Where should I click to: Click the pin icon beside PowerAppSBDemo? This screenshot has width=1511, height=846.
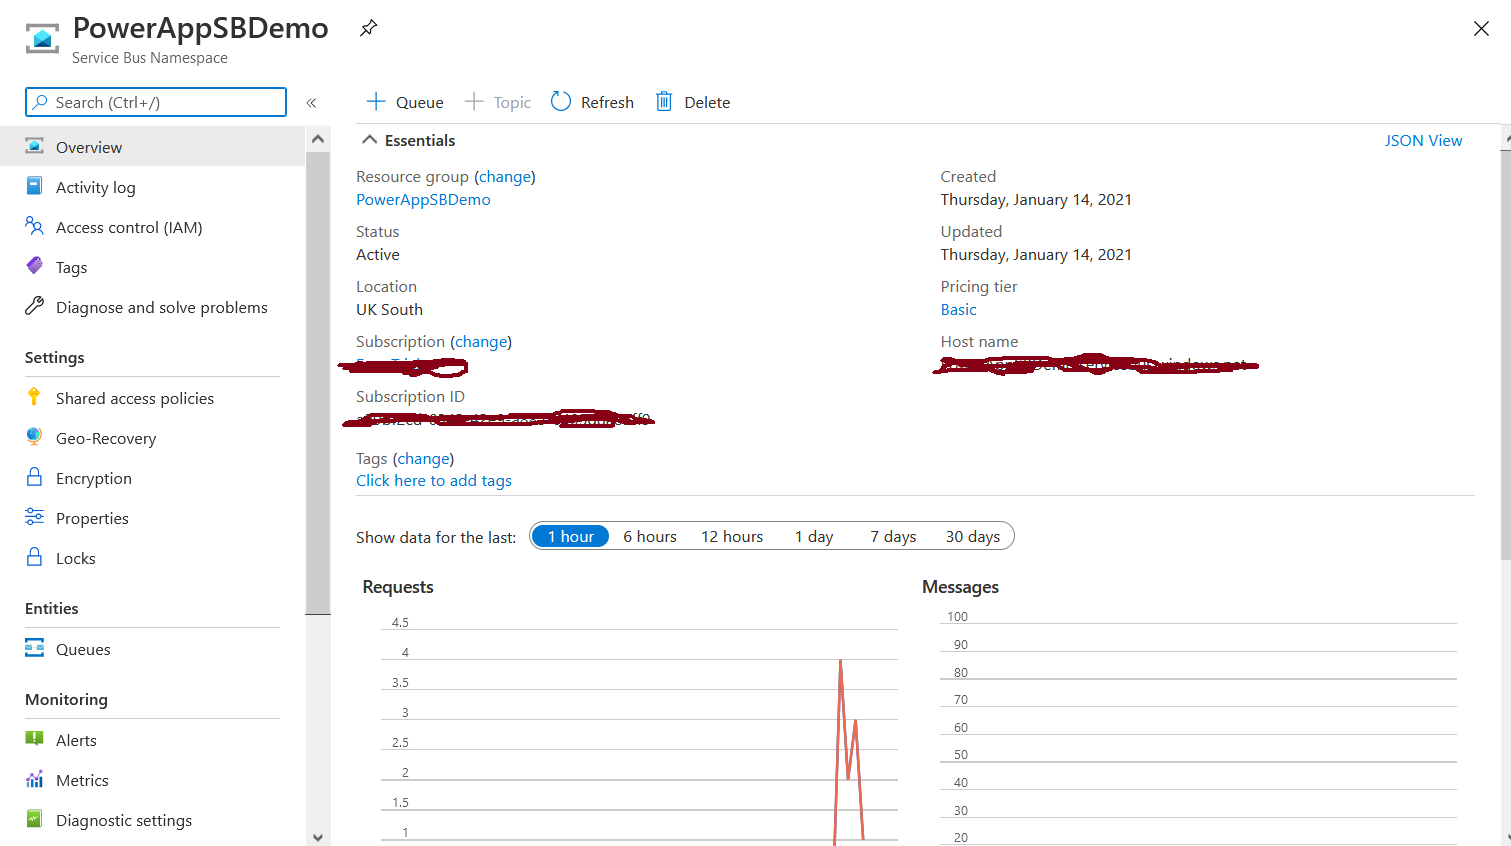368,28
